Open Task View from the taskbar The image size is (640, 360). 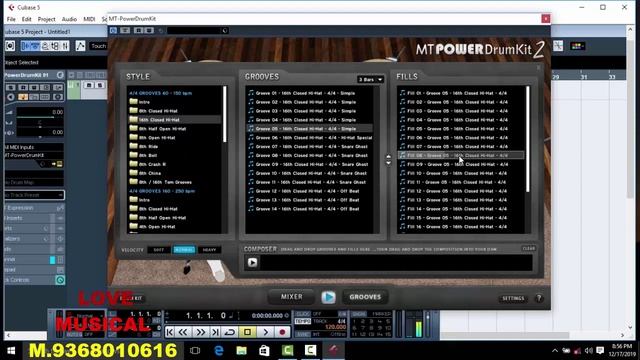[x=195, y=350]
